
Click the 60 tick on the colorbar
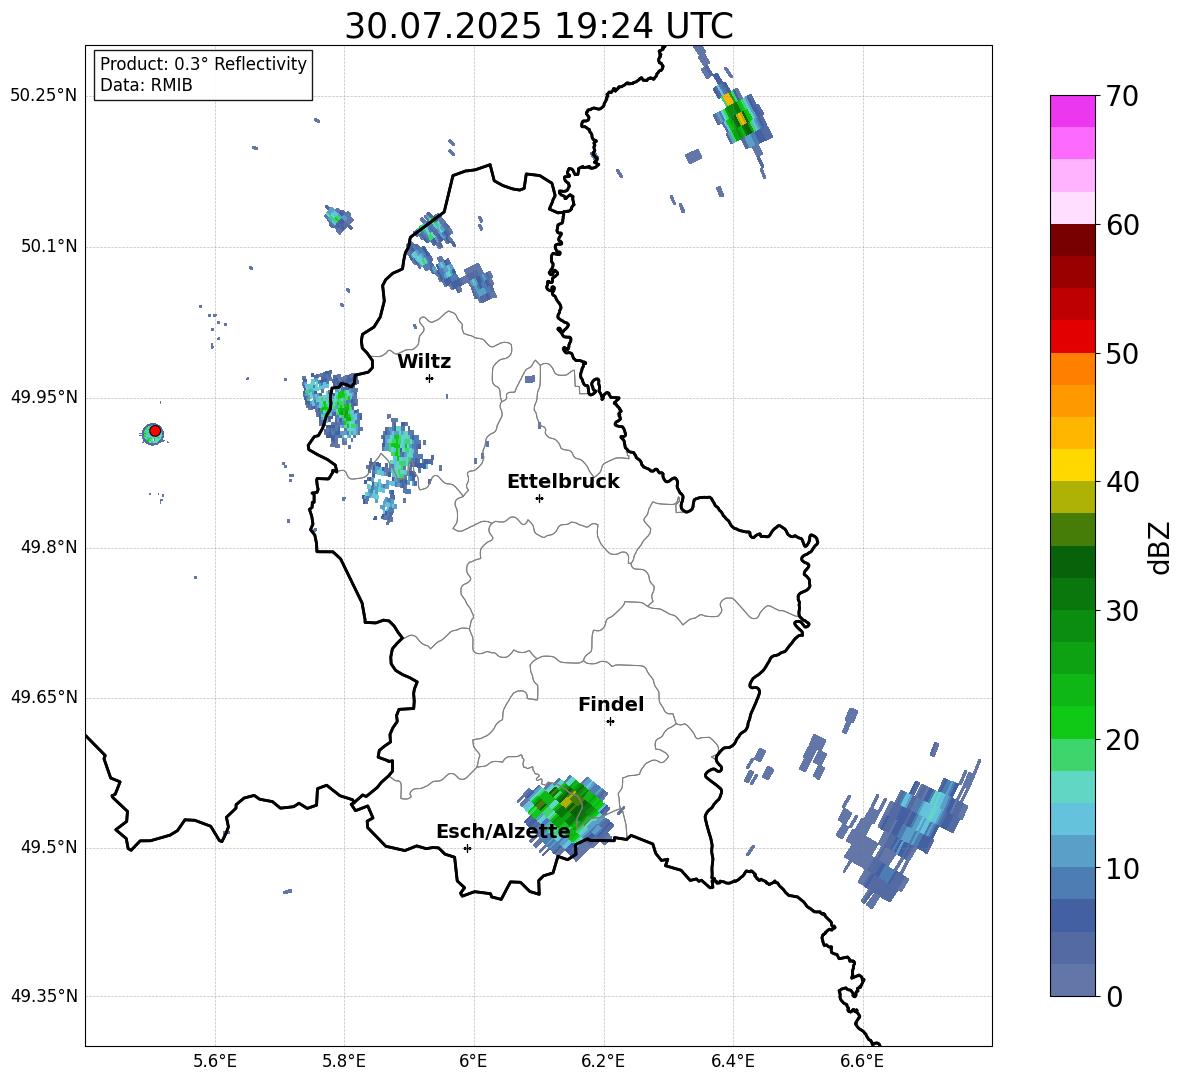click(x=1122, y=225)
